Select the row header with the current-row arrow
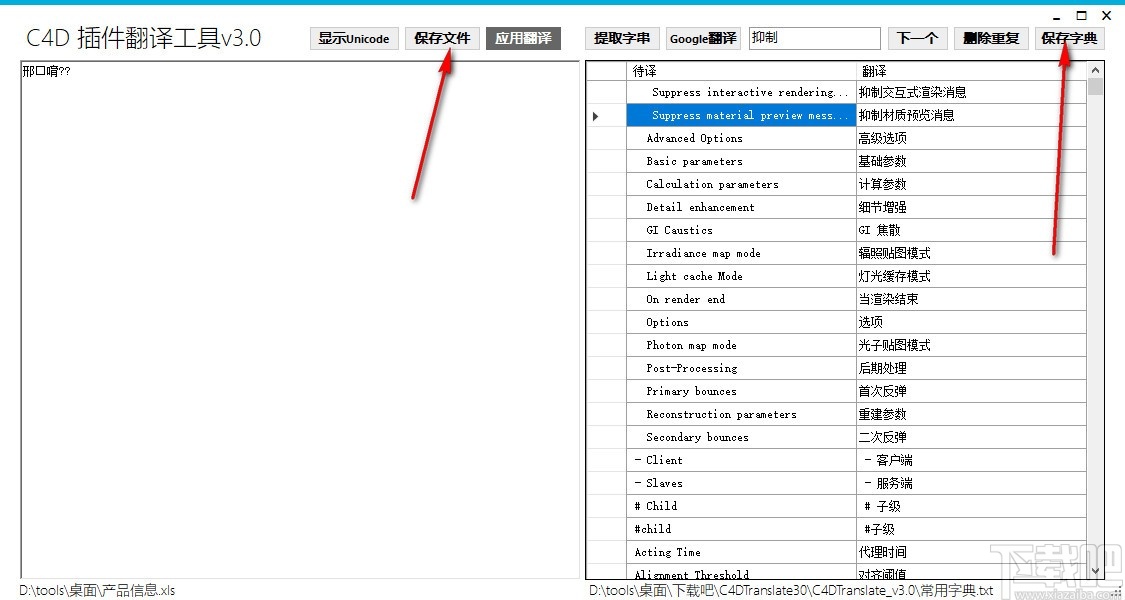Viewport: 1125px width, 600px height. tap(606, 116)
